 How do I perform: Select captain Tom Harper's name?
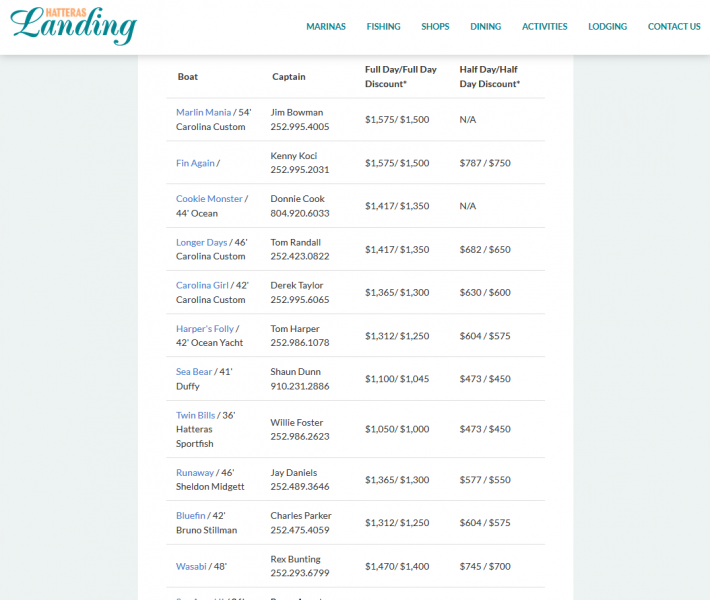point(295,329)
